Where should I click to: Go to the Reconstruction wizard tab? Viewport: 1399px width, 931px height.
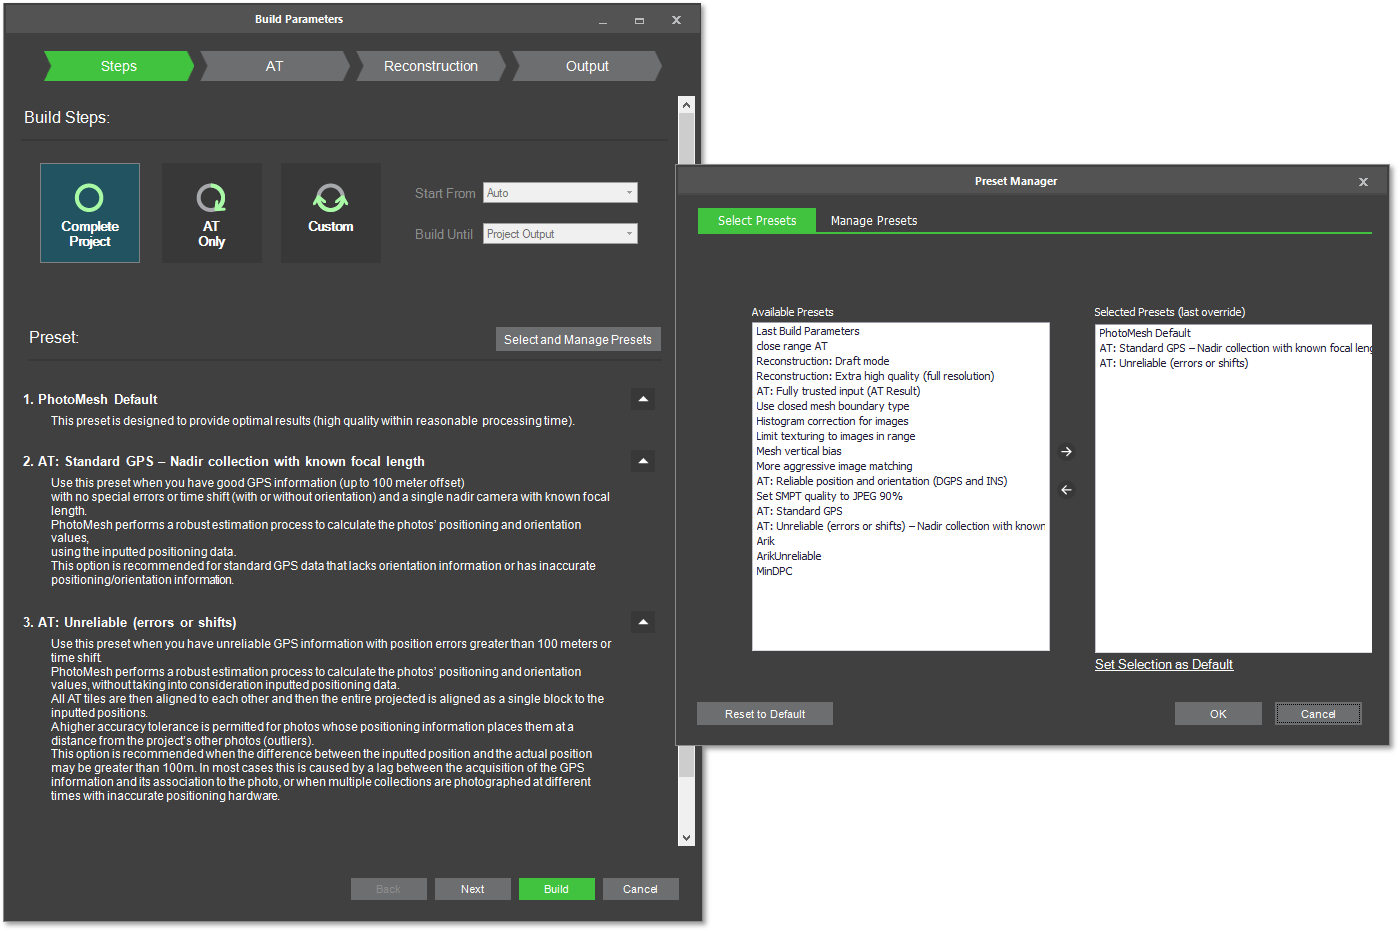431,66
